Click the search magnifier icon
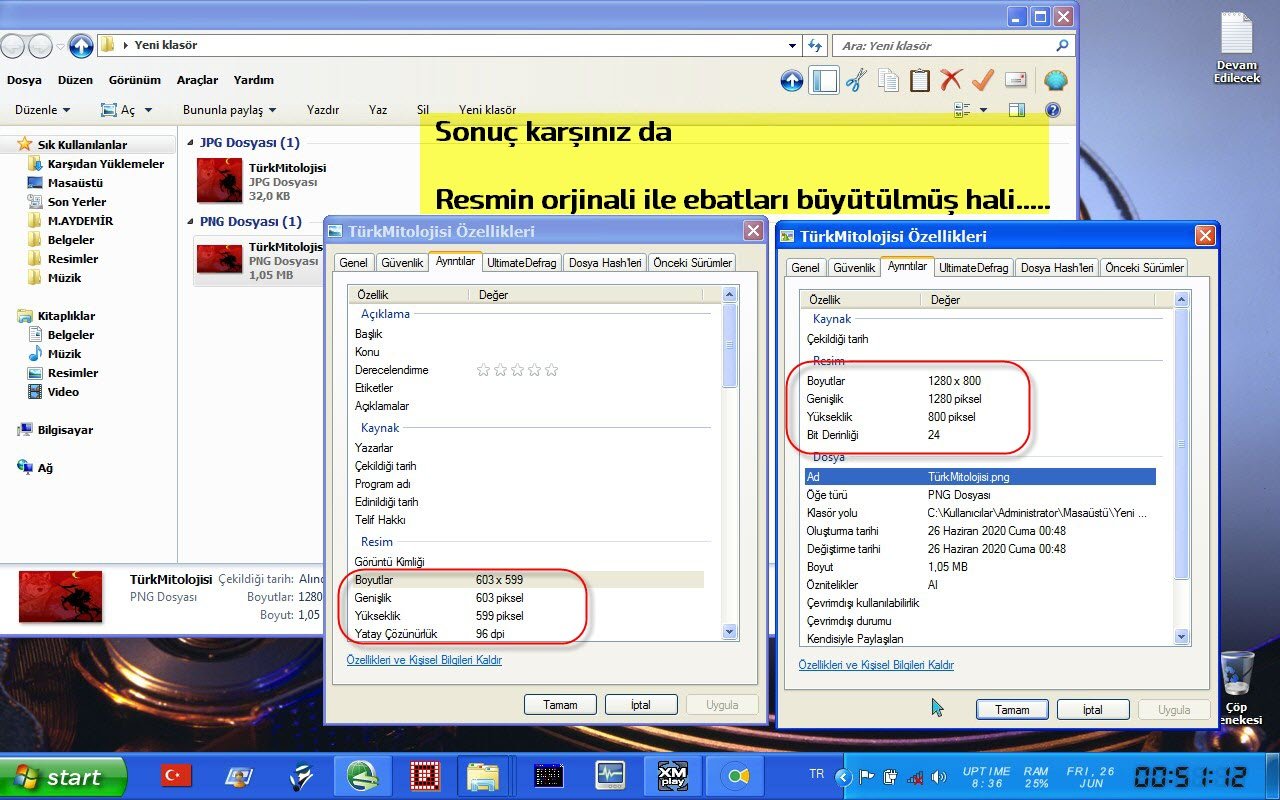 [x=1062, y=45]
